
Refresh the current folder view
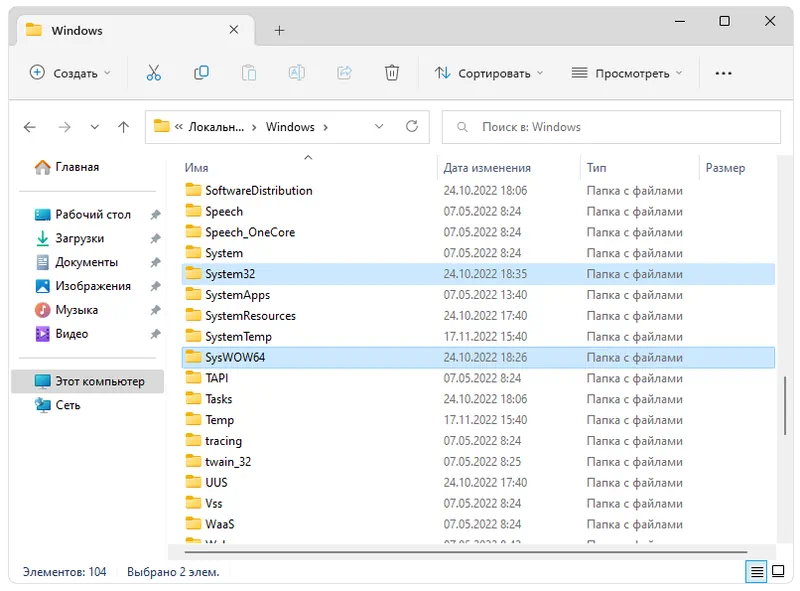point(412,126)
